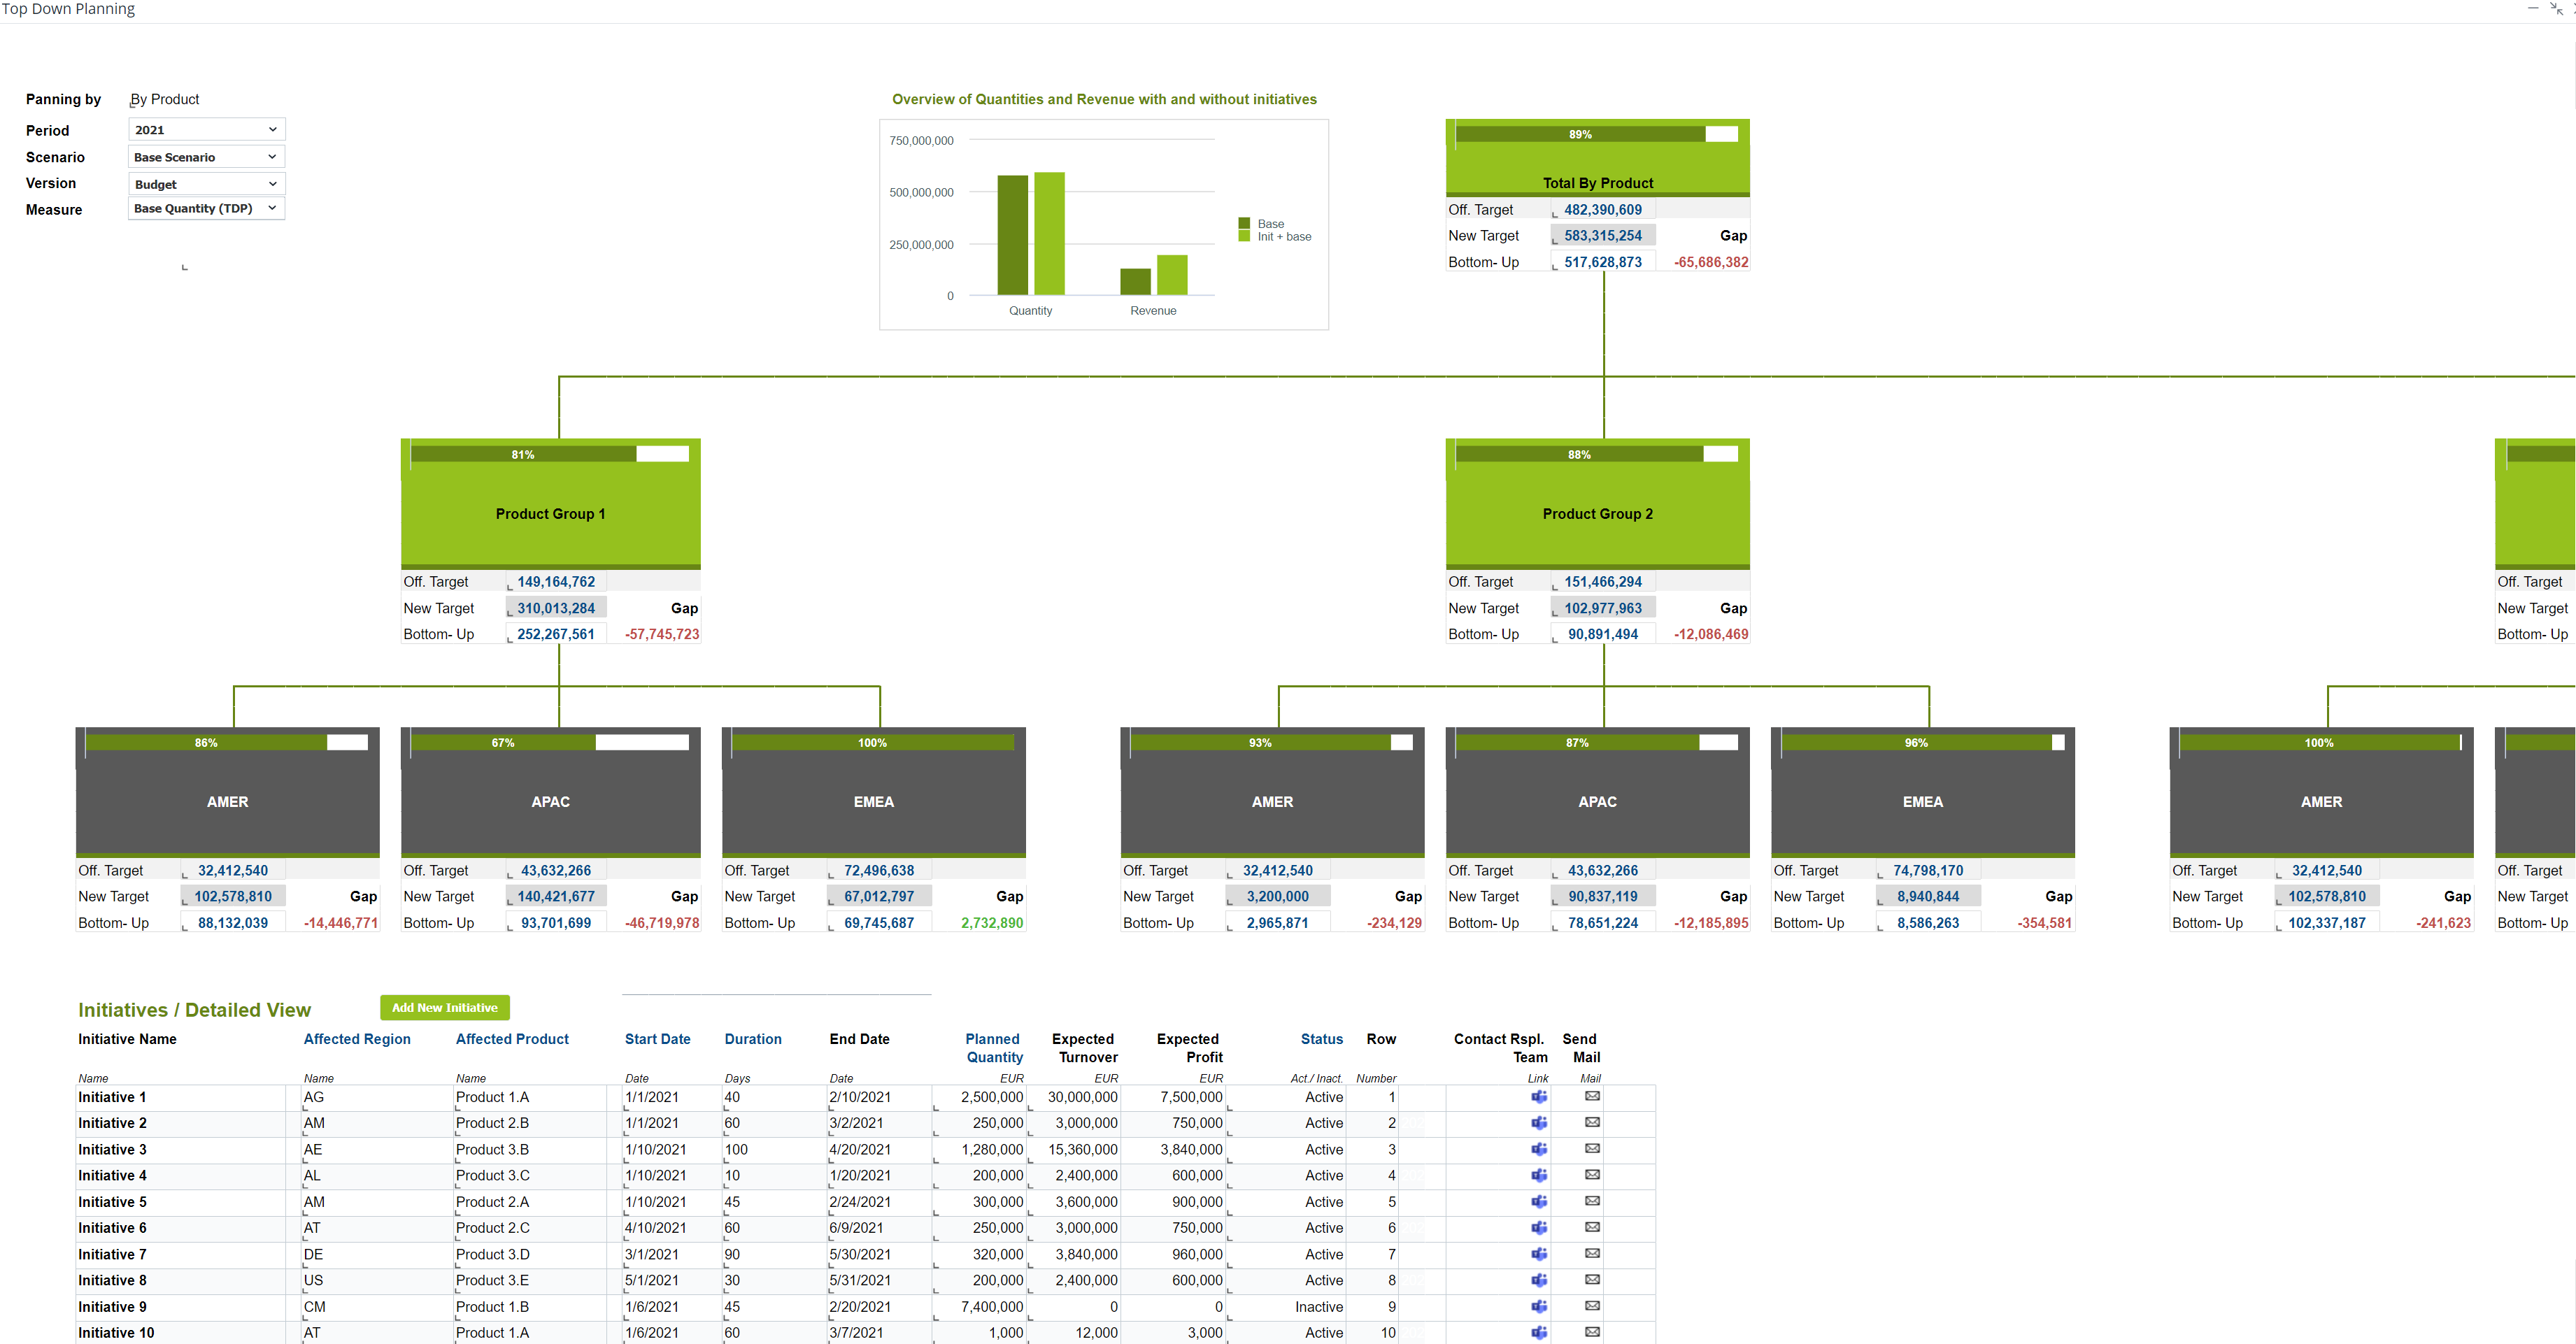
Task: Click the gap value -65,686,382
Action: click(x=1711, y=262)
